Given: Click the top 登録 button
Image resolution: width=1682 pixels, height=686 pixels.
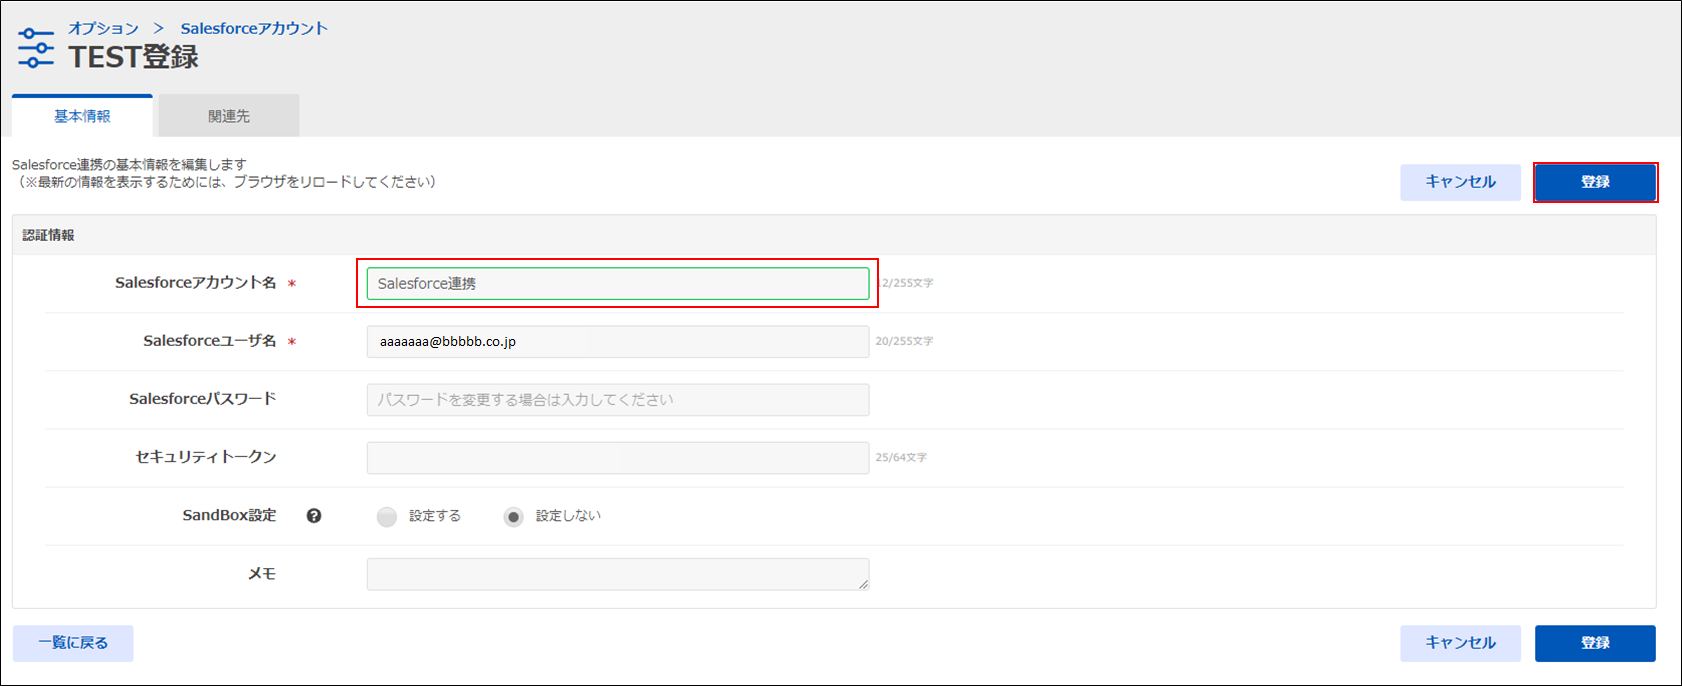Looking at the screenshot, I should 1595,182.
